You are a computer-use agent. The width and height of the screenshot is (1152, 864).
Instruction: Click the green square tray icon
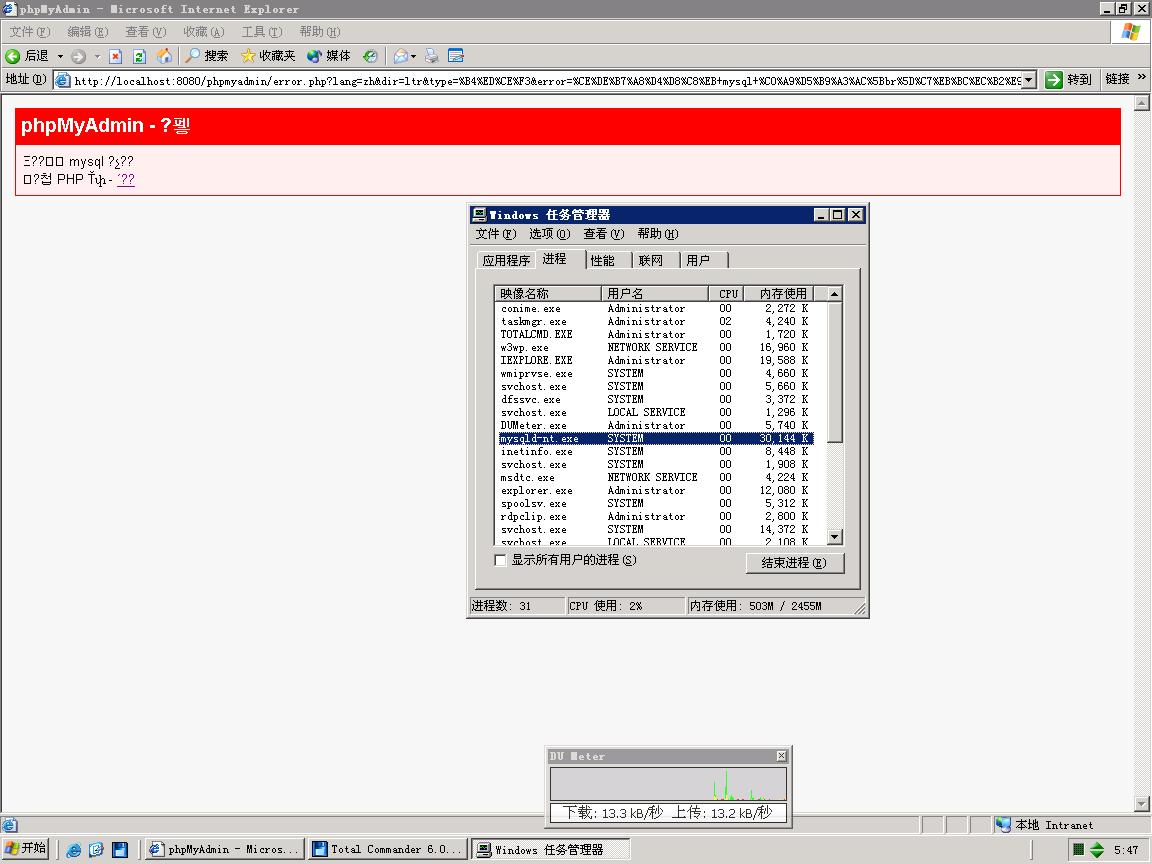pyautogui.click(x=1079, y=850)
